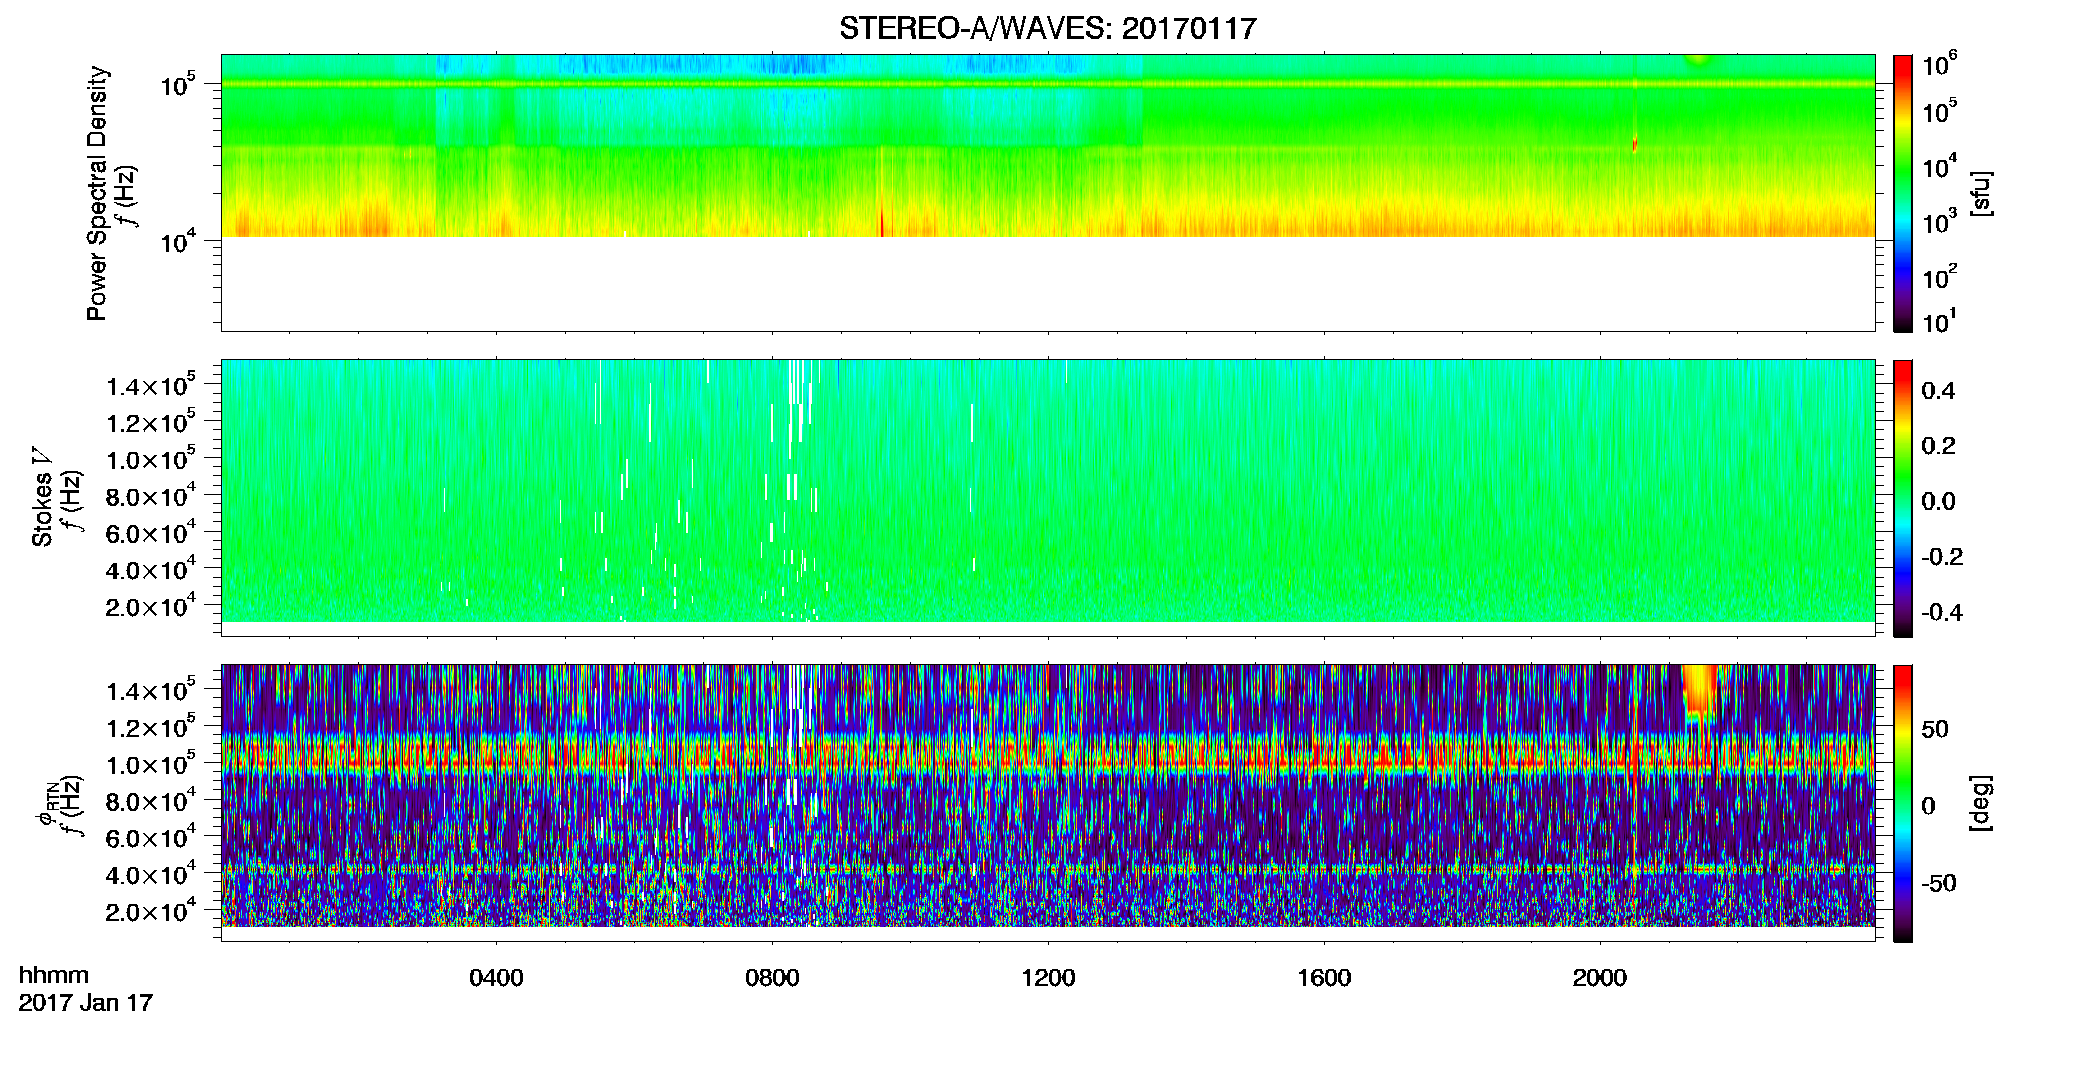Click the [sfu] unit label
This screenshot has width=2096, height=1080.
click(x=1981, y=194)
